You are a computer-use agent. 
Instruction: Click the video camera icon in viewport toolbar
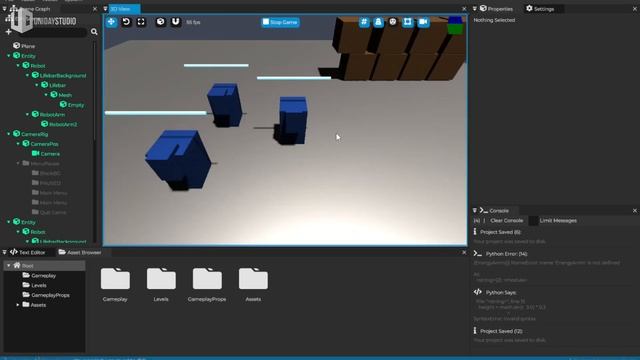click(x=423, y=22)
